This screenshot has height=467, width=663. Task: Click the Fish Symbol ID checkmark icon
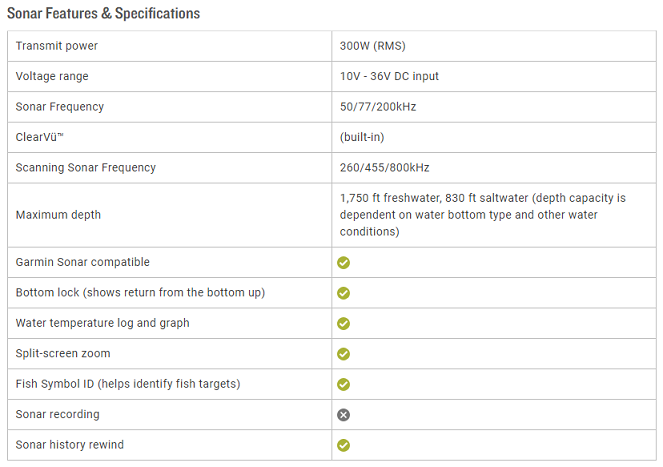tap(343, 384)
